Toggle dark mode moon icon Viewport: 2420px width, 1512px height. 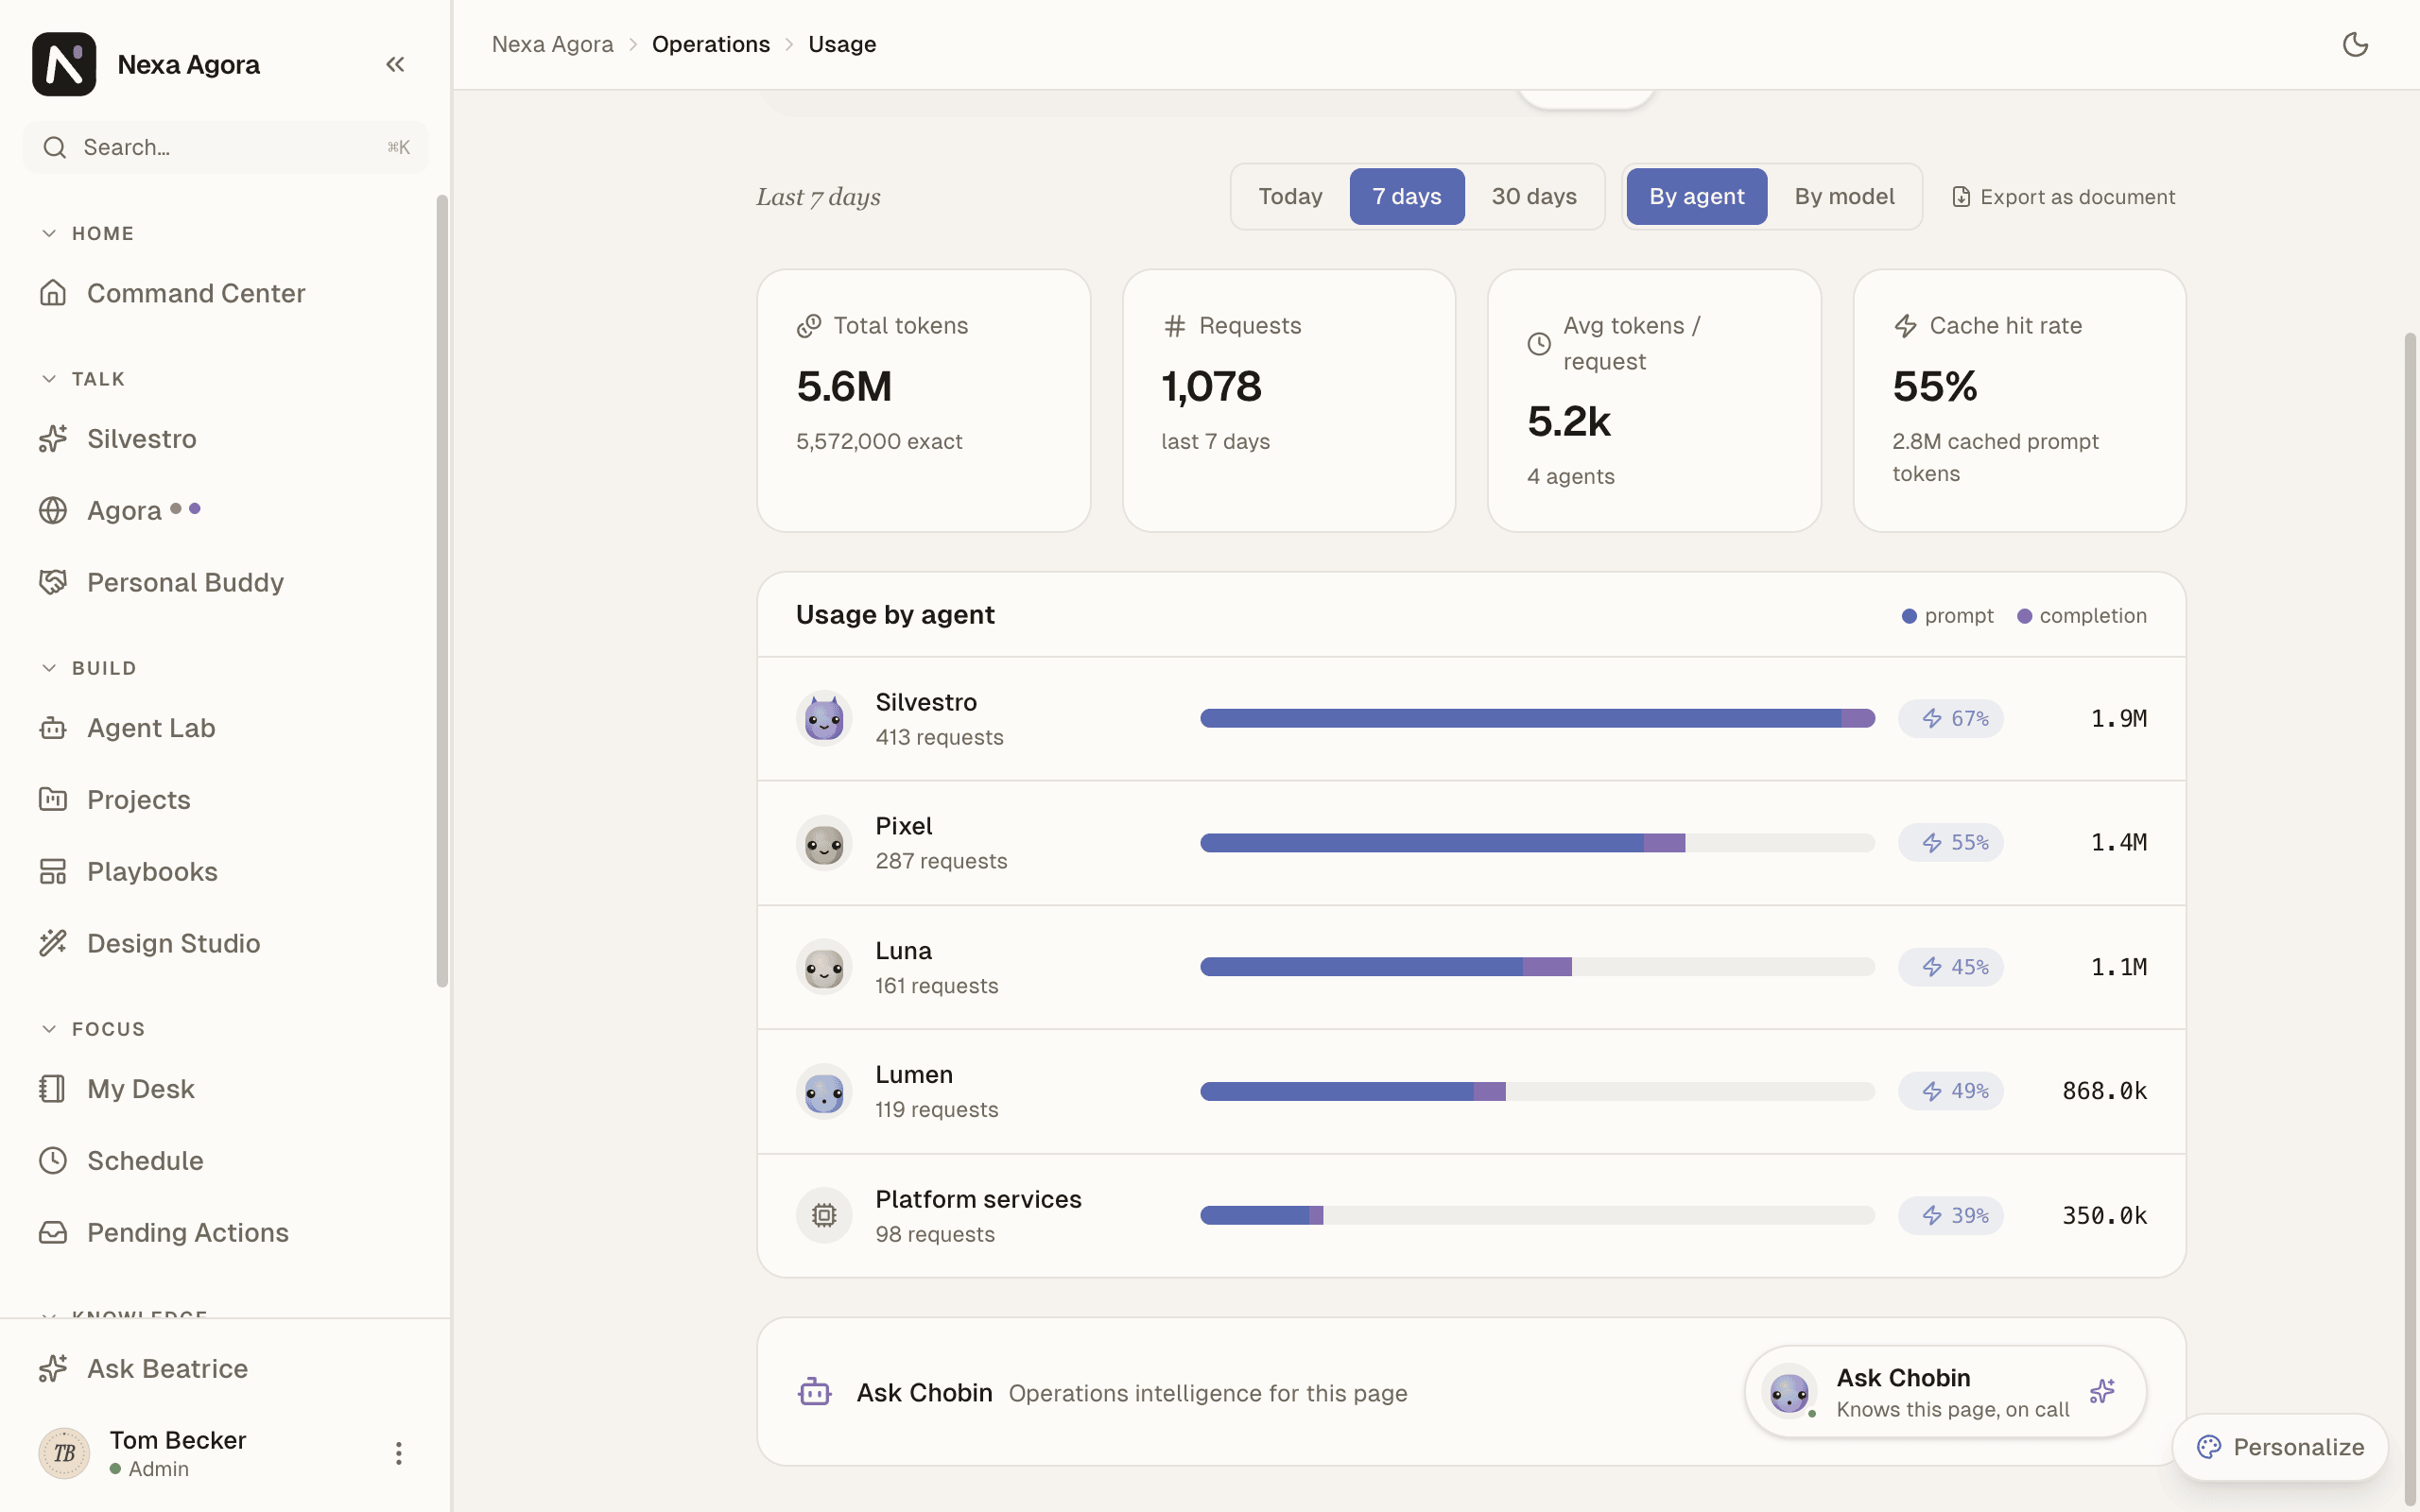[2355, 44]
